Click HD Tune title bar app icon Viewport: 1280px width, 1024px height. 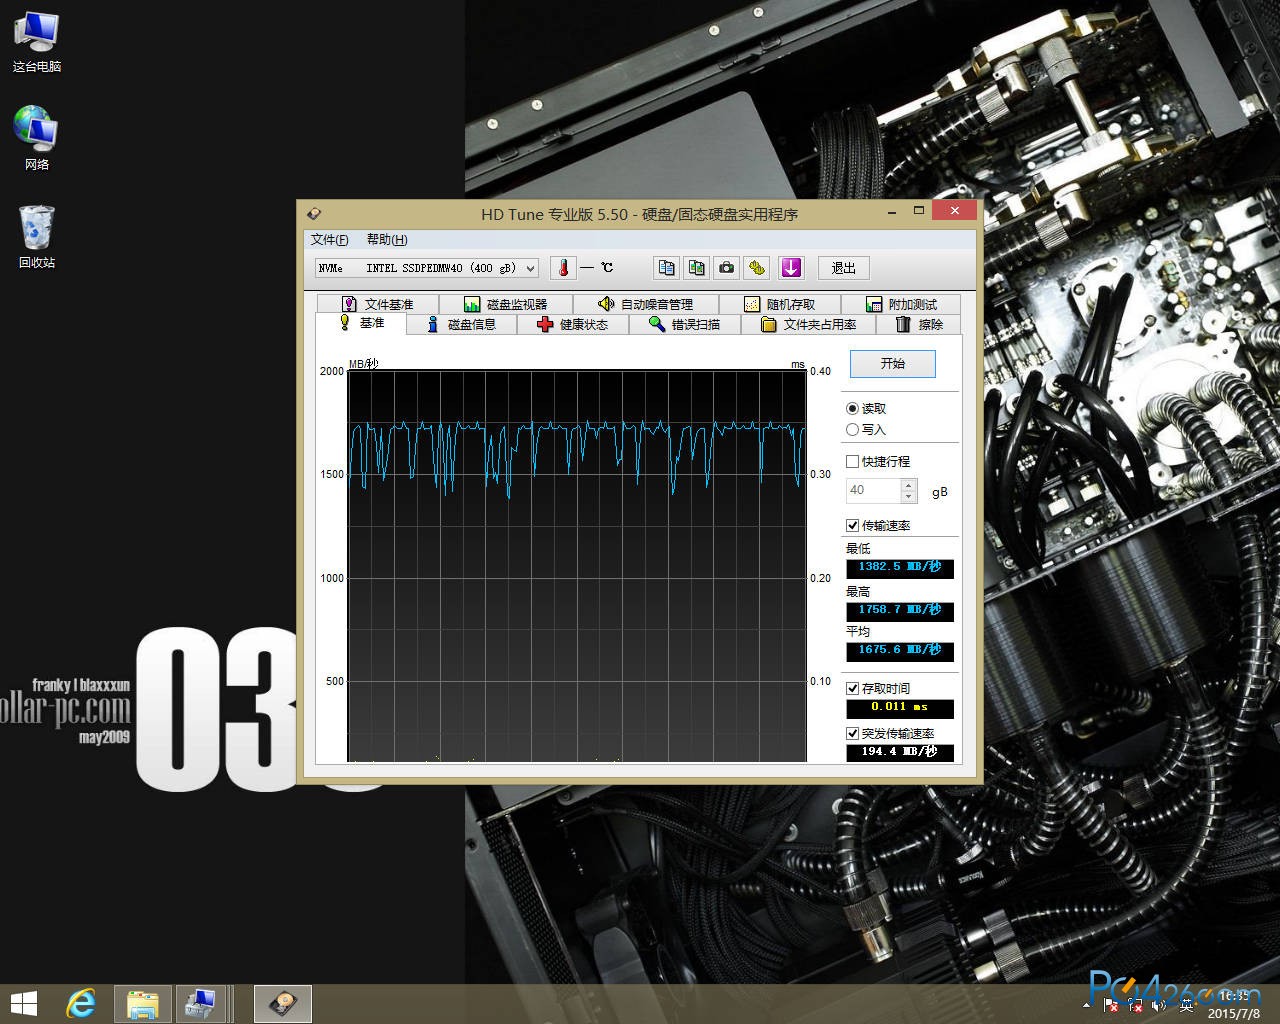tap(315, 213)
